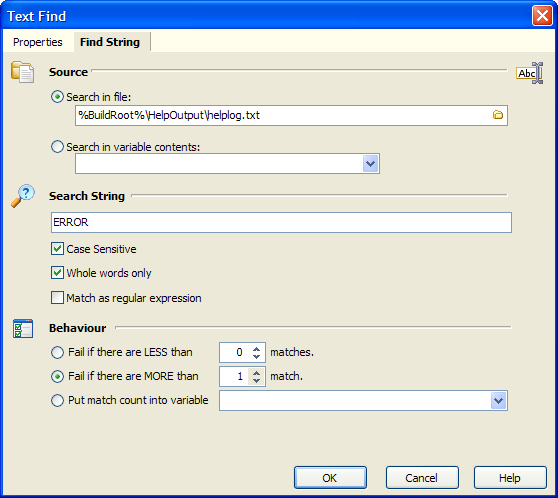Click the Behaviour checklist icon

(23, 328)
